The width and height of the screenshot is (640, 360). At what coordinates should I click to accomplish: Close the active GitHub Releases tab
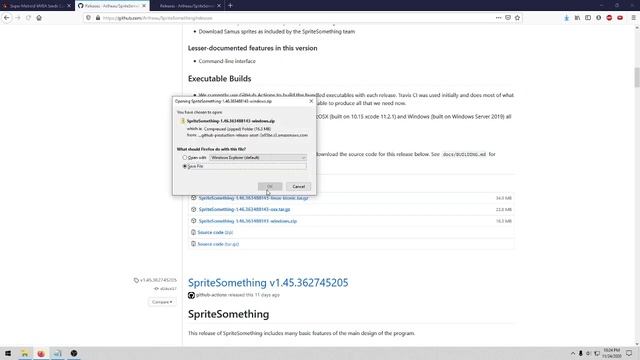click(144, 6)
